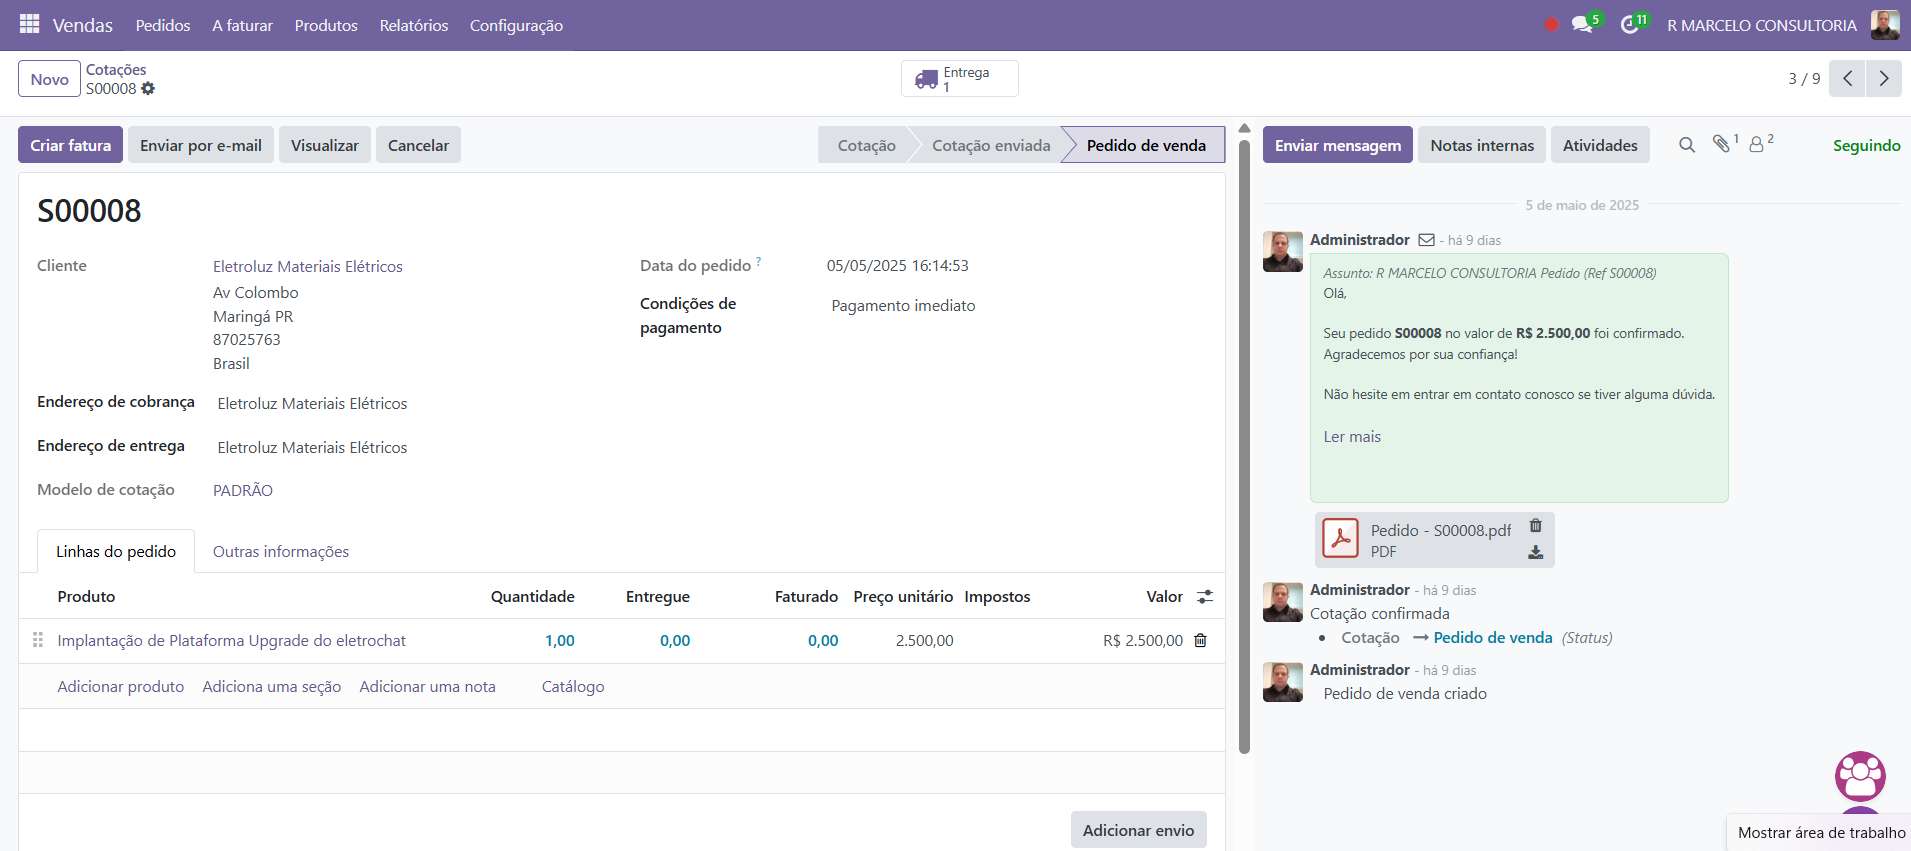Viewport: 1911px width, 851px height.
Task: Open the apps grid menu icon
Action: [30, 24]
